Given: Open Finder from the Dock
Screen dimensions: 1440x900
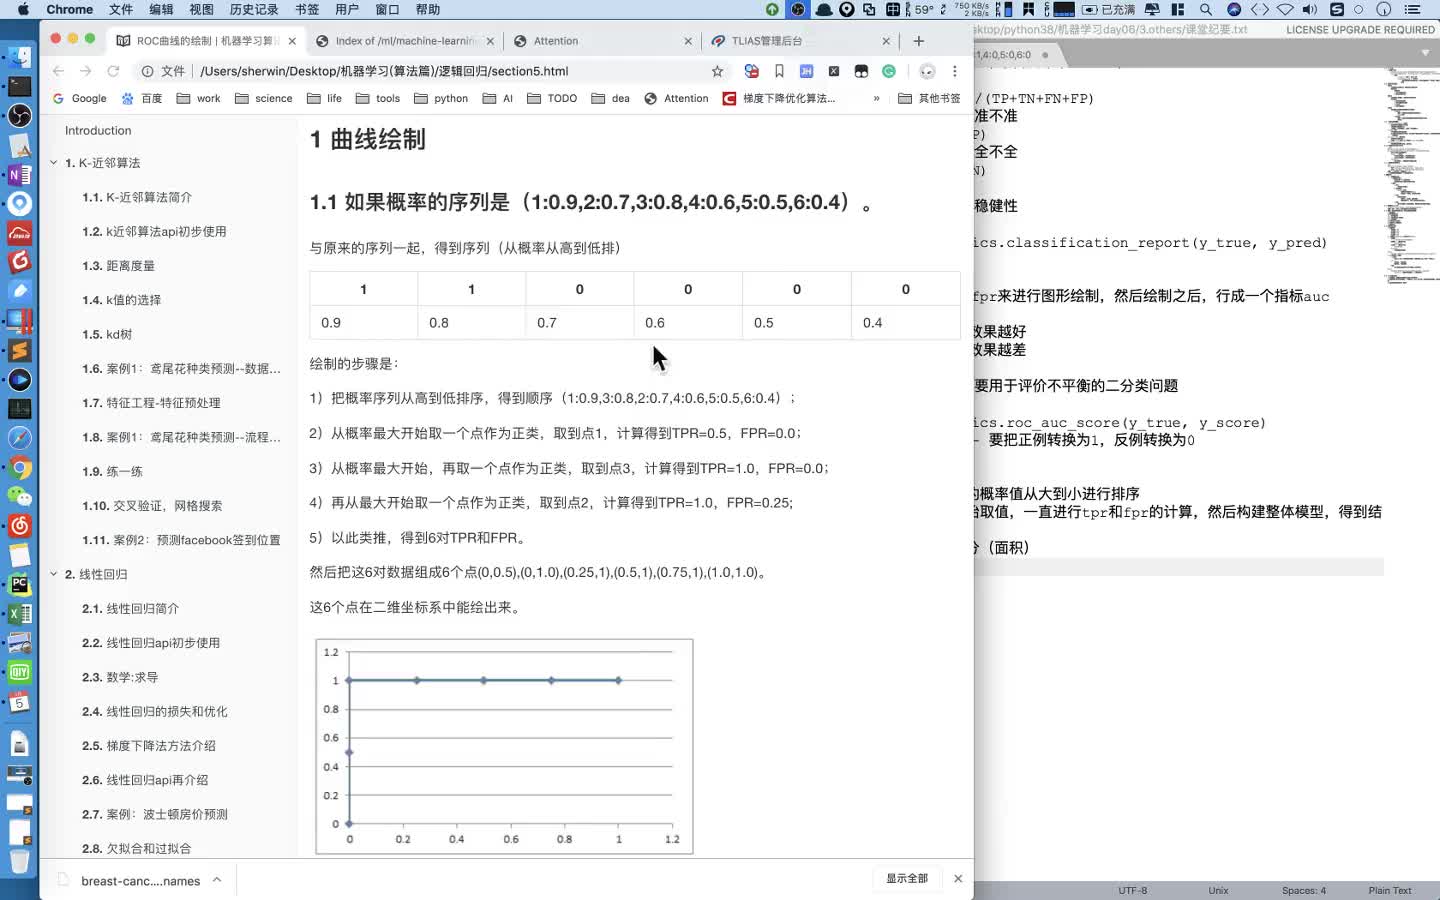Looking at the screenshot, I should pos(20,57).
